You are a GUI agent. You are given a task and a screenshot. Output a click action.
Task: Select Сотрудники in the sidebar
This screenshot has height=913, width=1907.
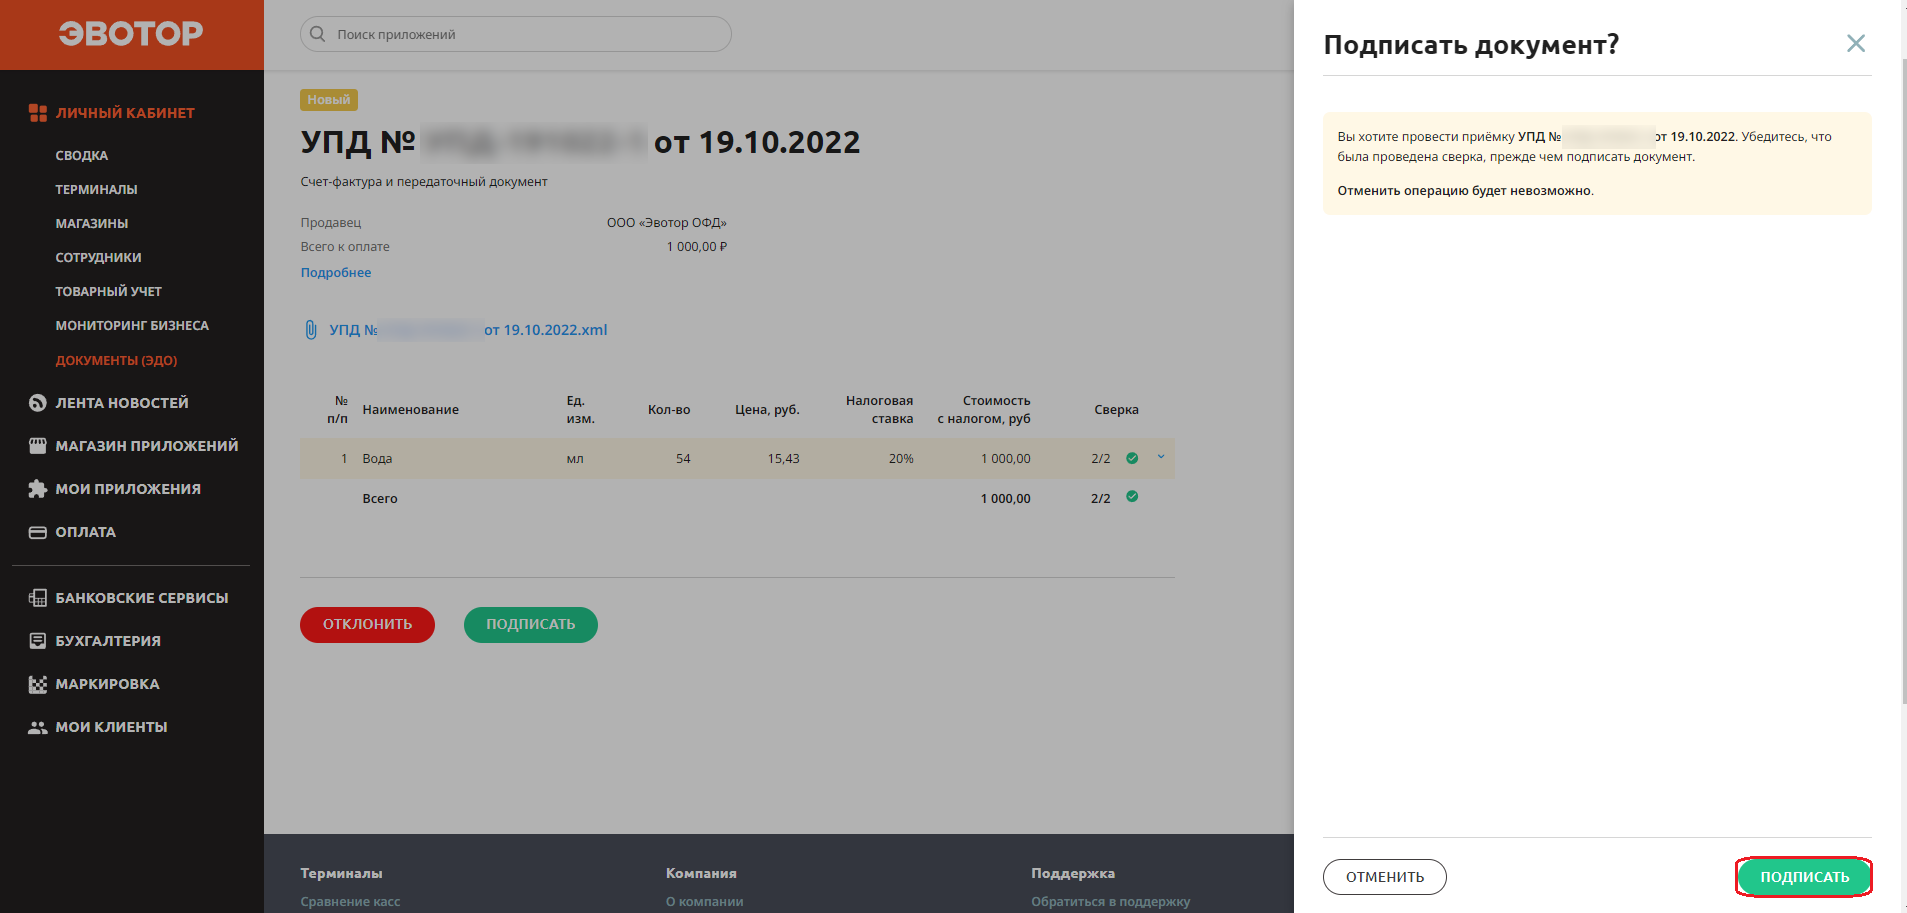[98, 258]
